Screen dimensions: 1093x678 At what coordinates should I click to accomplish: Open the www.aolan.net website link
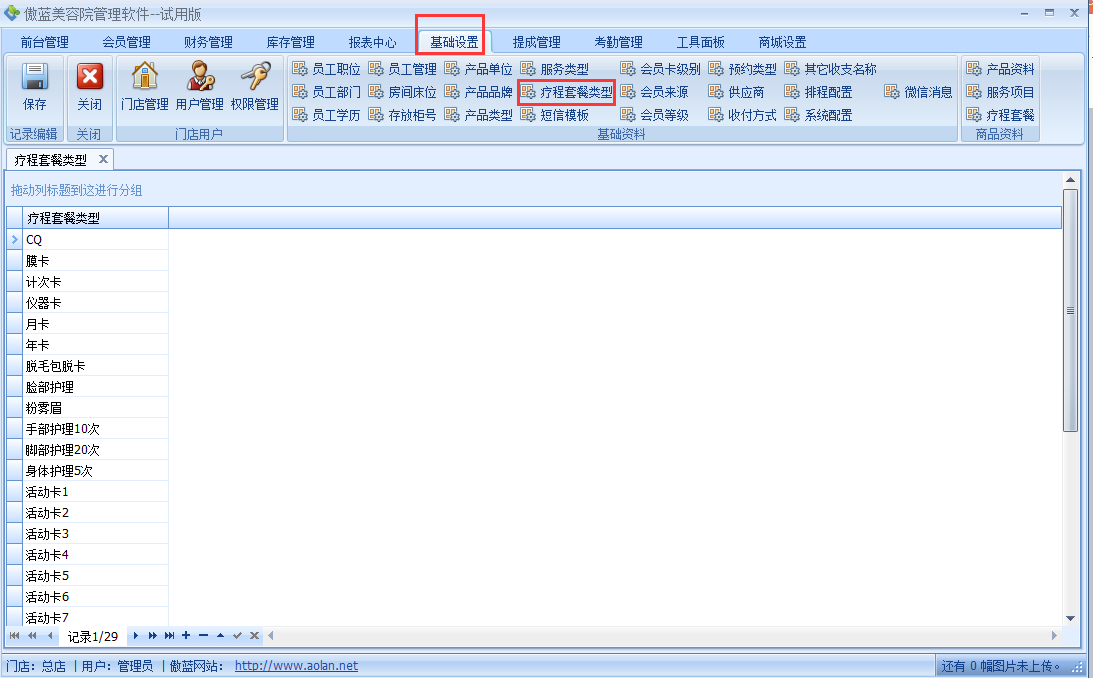coord(296,666)
